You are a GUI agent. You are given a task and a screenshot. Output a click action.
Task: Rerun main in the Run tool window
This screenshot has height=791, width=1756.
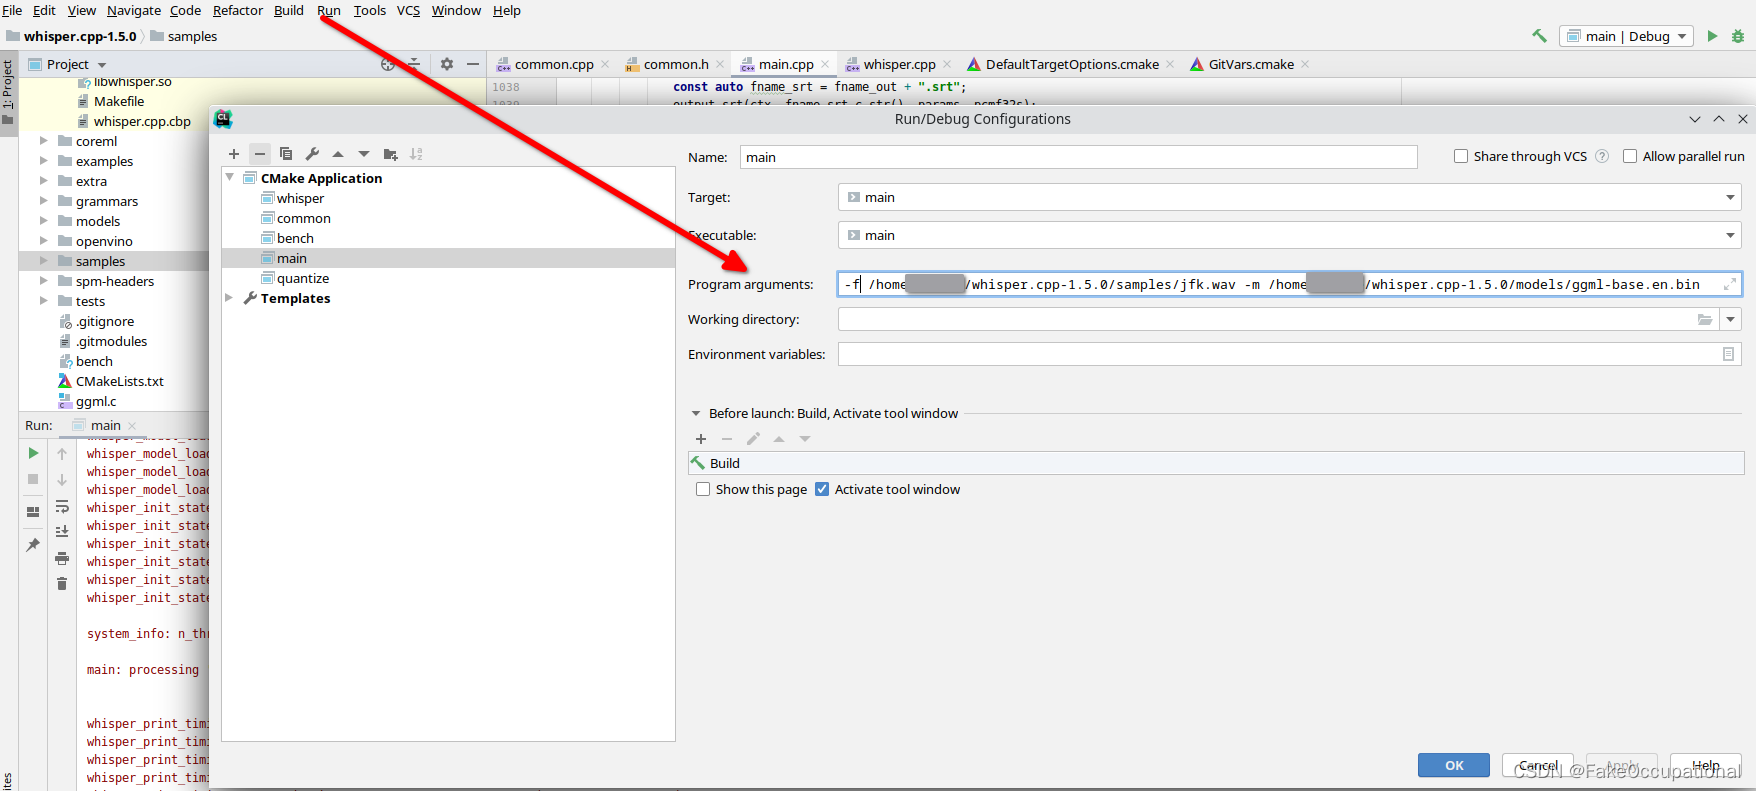pyautogui.click(x=33, y=453)
